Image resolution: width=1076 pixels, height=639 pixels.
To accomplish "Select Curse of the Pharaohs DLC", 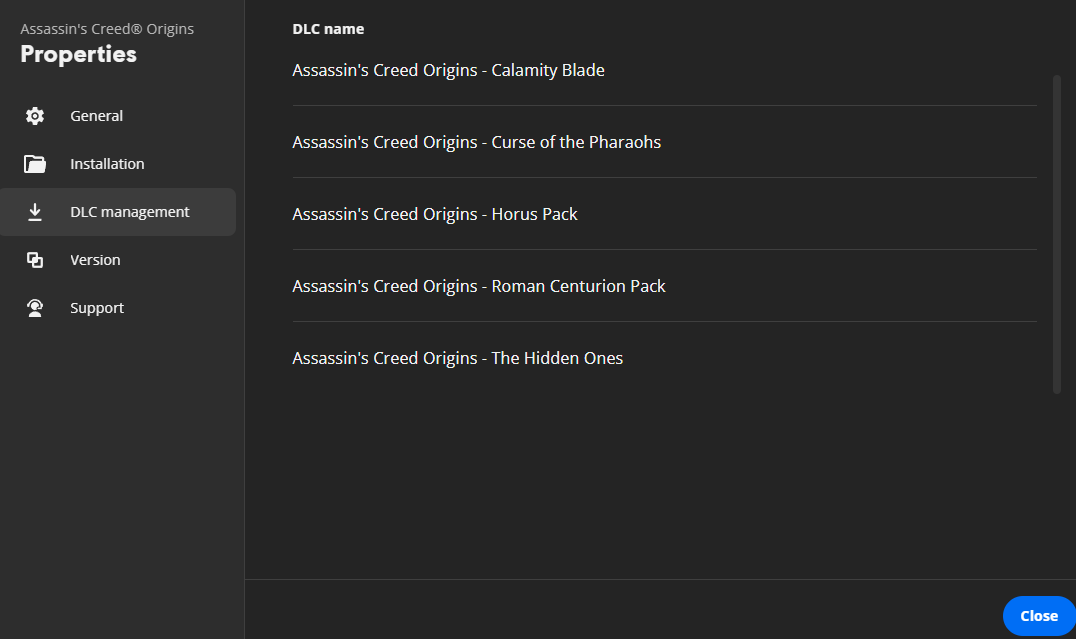I will click(x=476, y=142).
